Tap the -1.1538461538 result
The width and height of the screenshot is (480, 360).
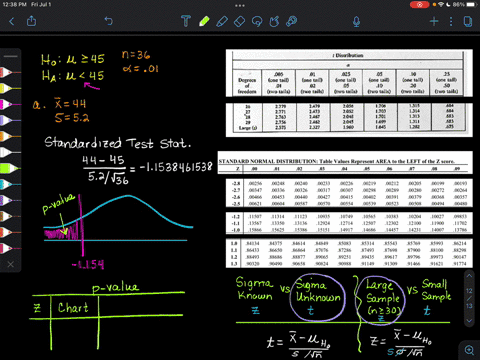[x=176, y=167]
